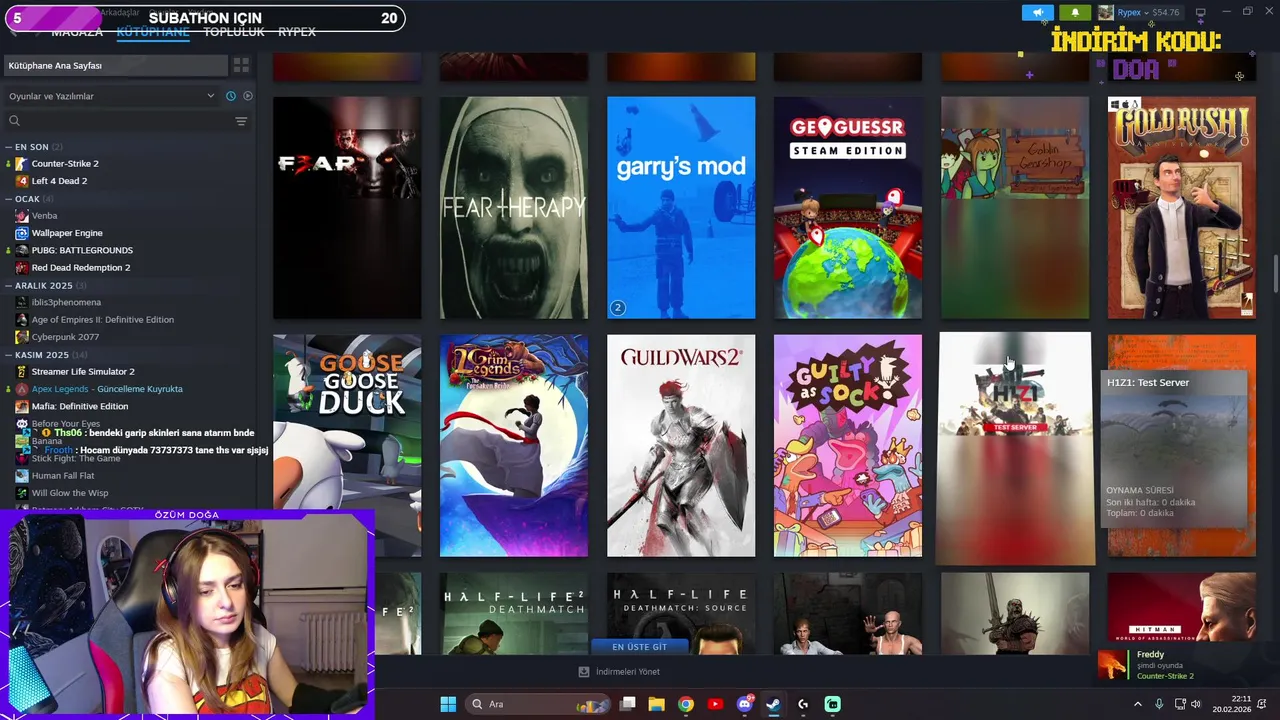Viewport: 1280px width, 720px height.
Task: Open File Explorer from taskbar
Action: click(656, 704)
